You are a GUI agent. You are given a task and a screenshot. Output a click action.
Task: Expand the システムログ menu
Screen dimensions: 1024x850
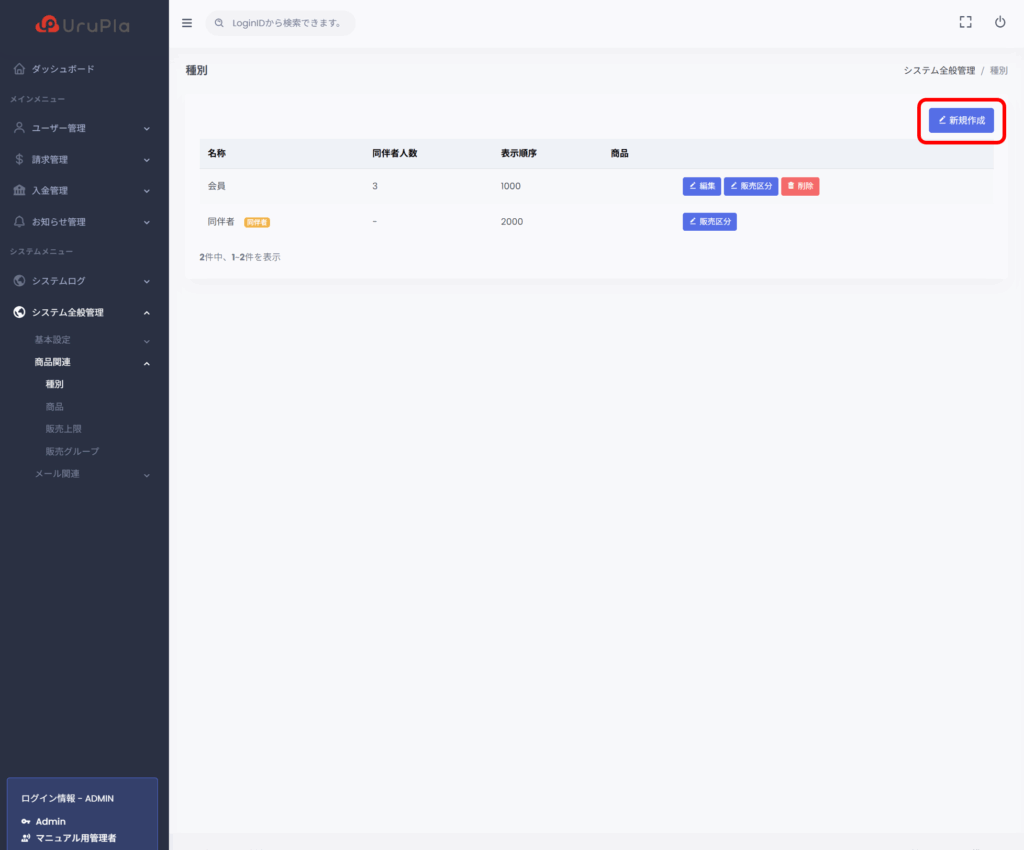tap(82, 281)
